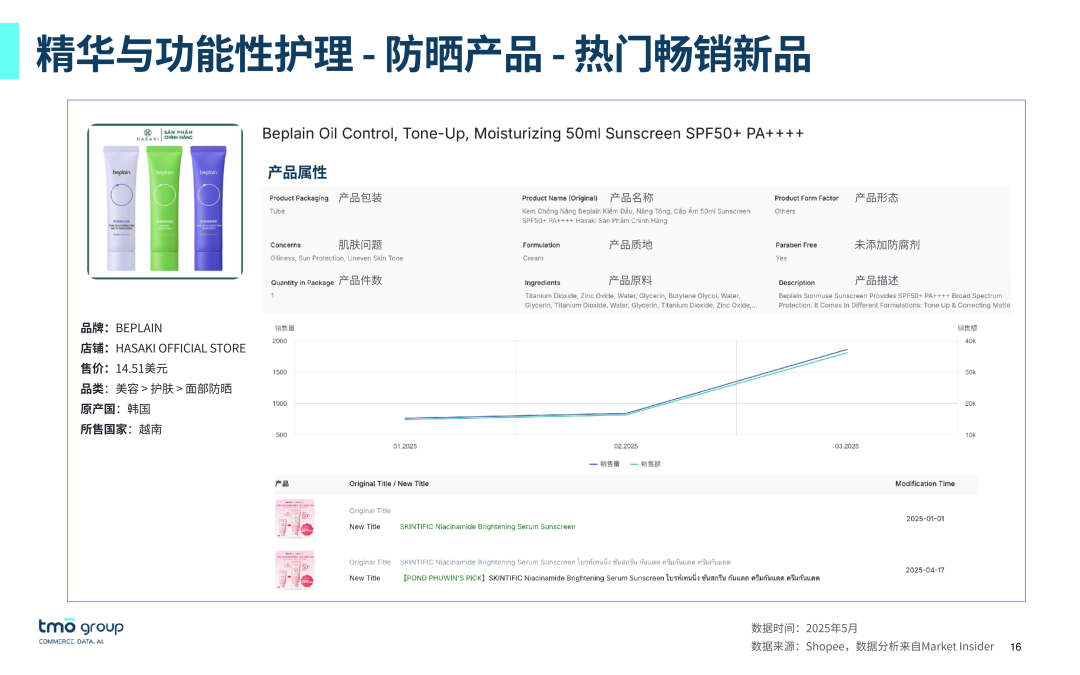This screenshot has width=1080, height=675.
Task: Select the first row SKINTIFIC product thumbnail
Action: [x=295, y=519]
